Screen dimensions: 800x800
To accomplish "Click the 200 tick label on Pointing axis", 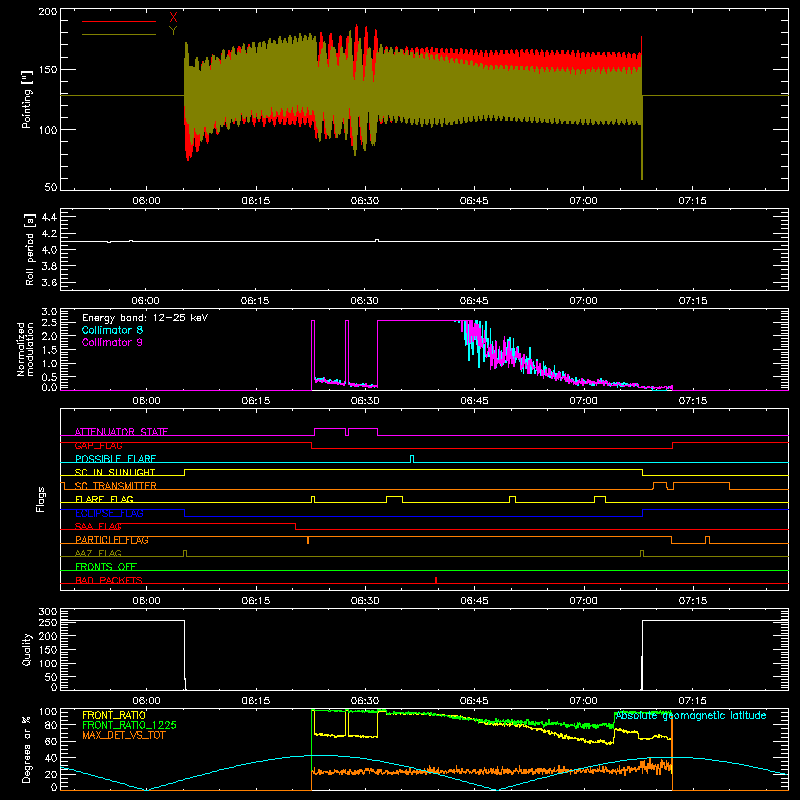I will coord(48,11).
